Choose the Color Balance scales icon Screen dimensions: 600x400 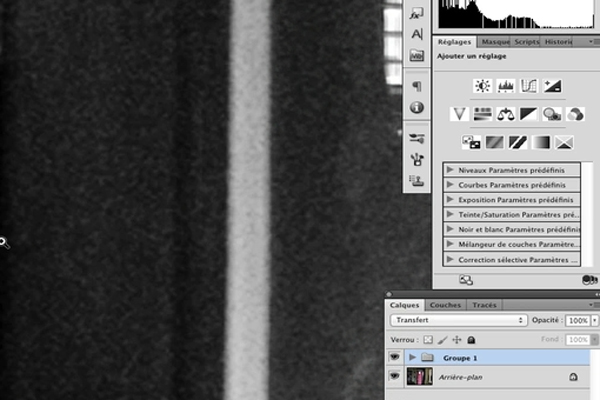coord(505,114)
